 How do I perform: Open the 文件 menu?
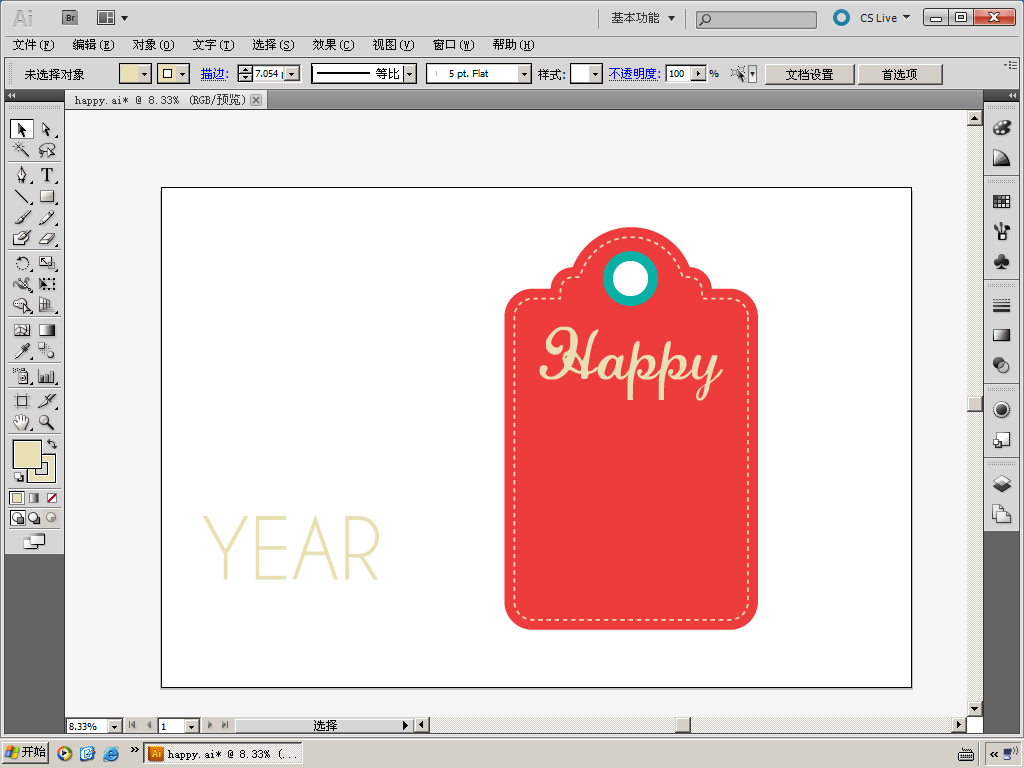[x=33, y=45]
